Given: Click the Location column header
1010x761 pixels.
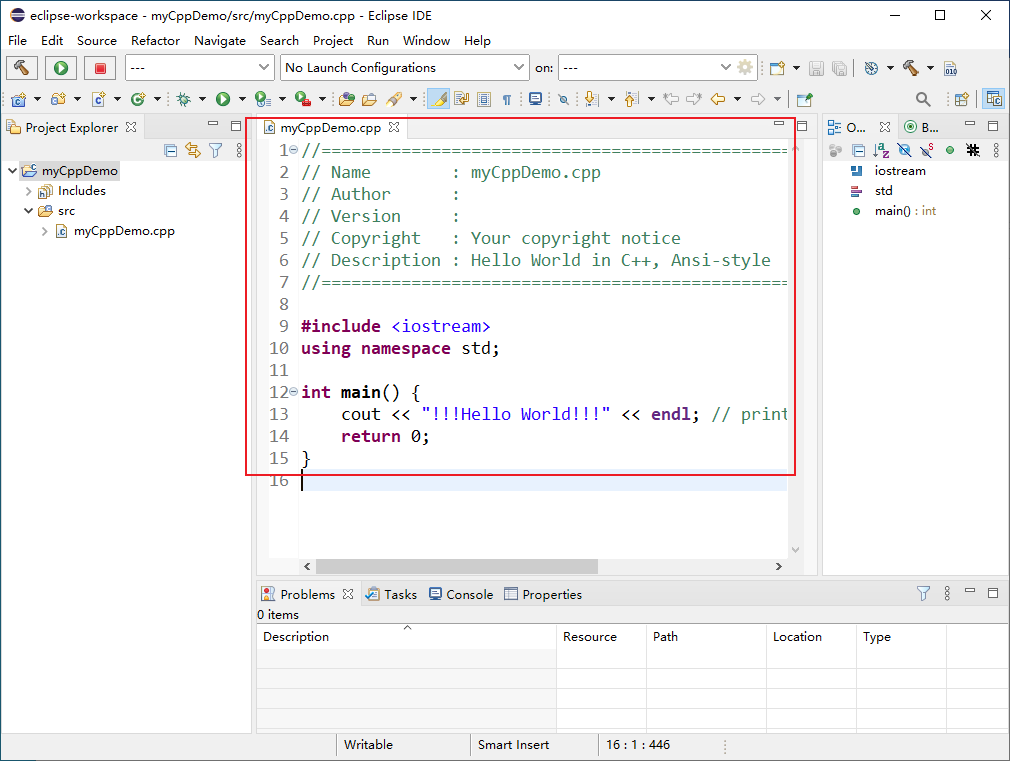Looking at the screenshot, I should point(812,637).
